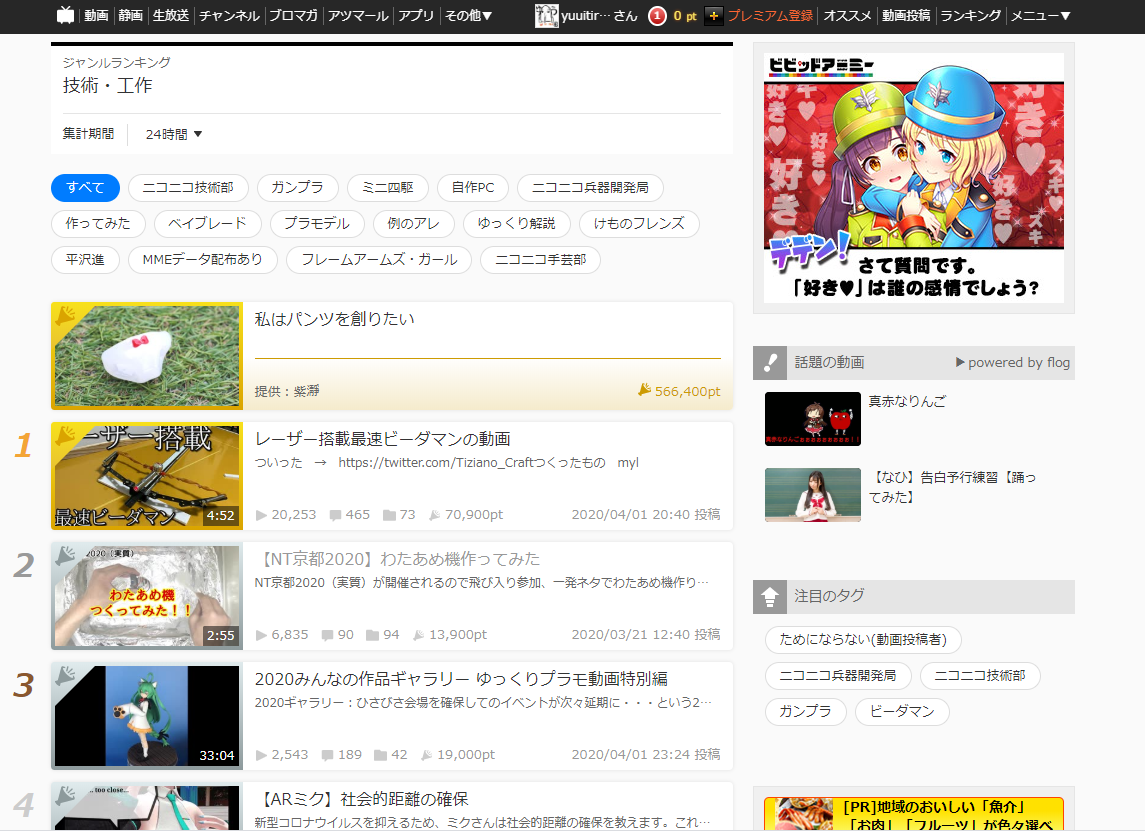Open the ランキング header link

(x=970, y=15)
